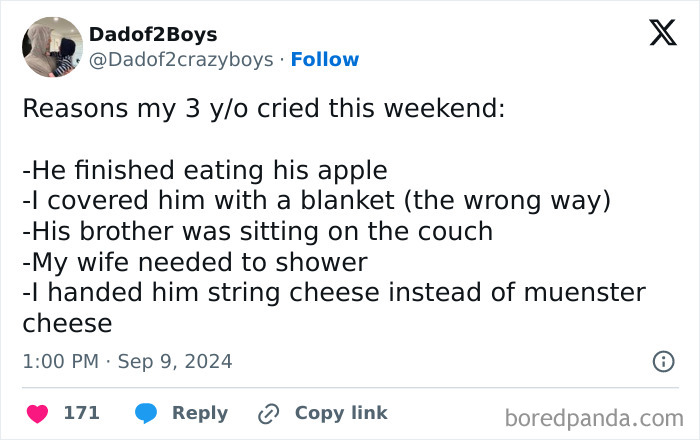Click the 171 likes count

pyautogui.click(x=81, y=413)
